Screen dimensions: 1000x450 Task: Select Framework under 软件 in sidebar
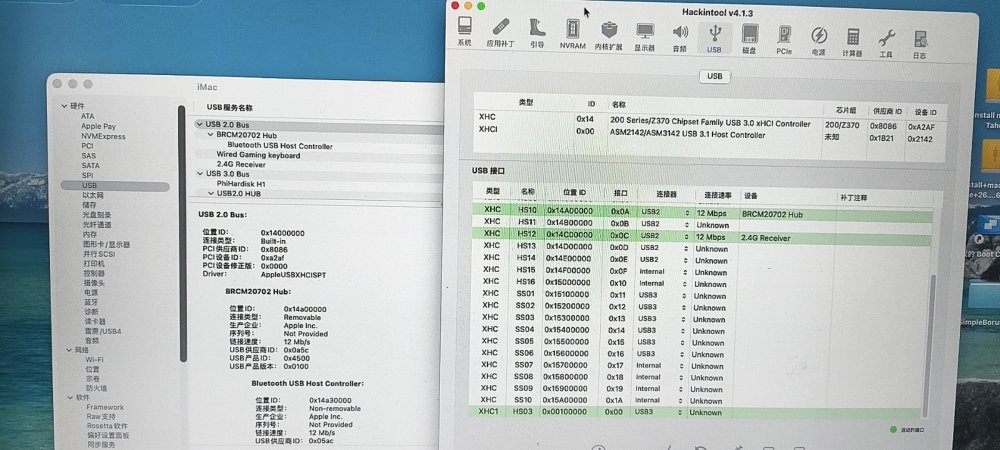(x=106, y=407)
